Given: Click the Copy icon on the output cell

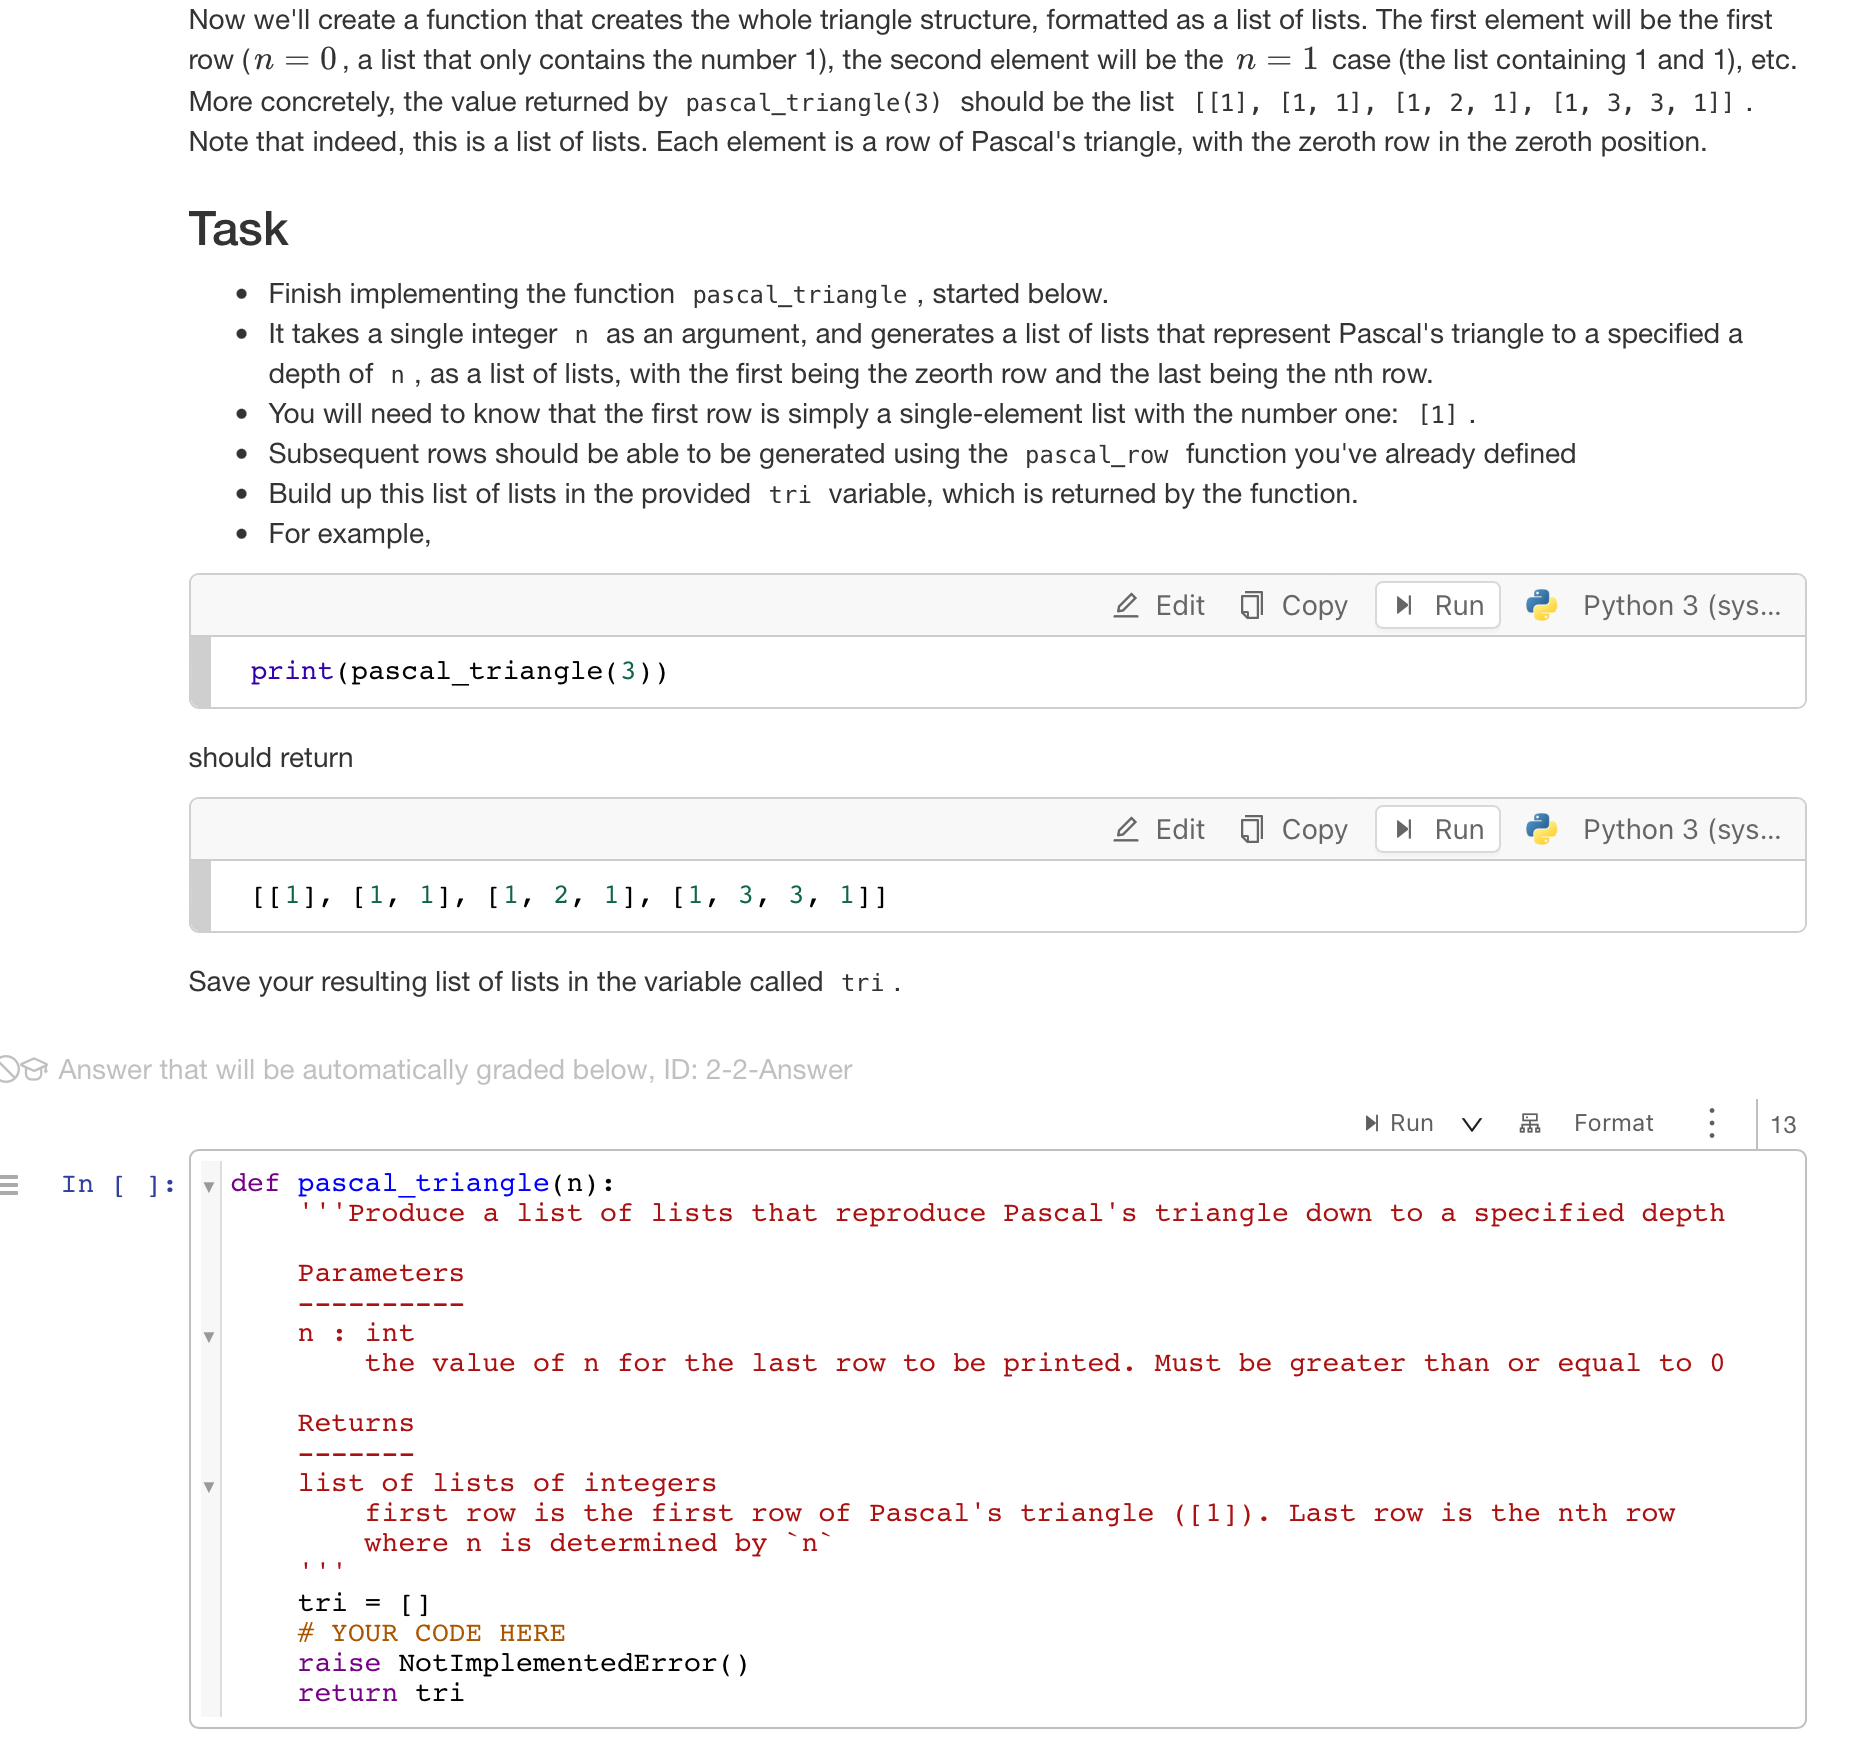Looking at the screenshot, I should point(1251,829).
